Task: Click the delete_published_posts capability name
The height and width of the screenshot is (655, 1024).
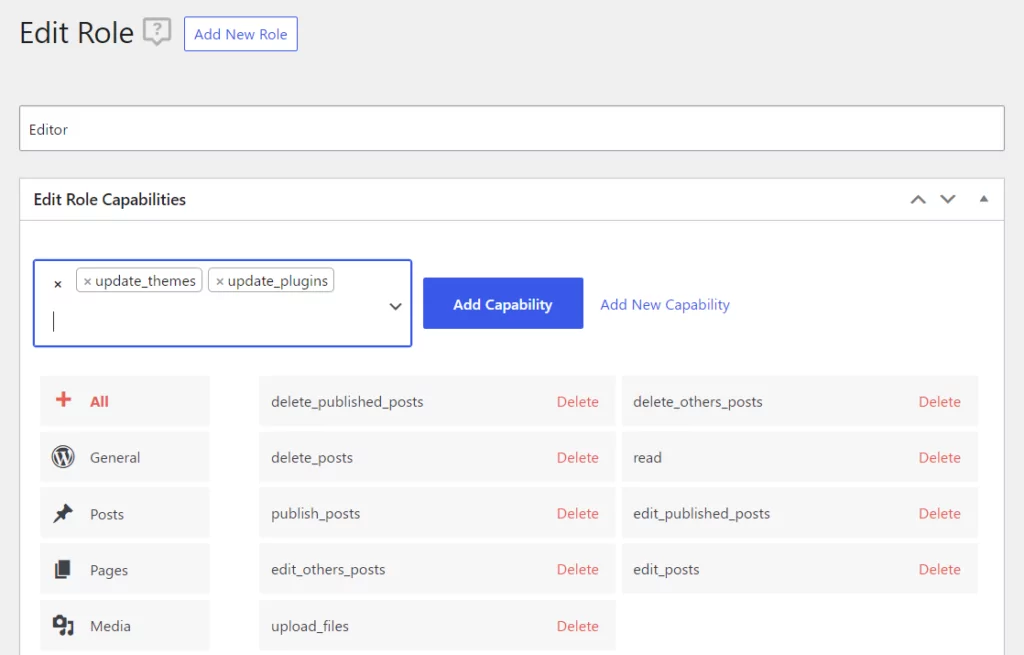Action: click(x=347, y=402)
